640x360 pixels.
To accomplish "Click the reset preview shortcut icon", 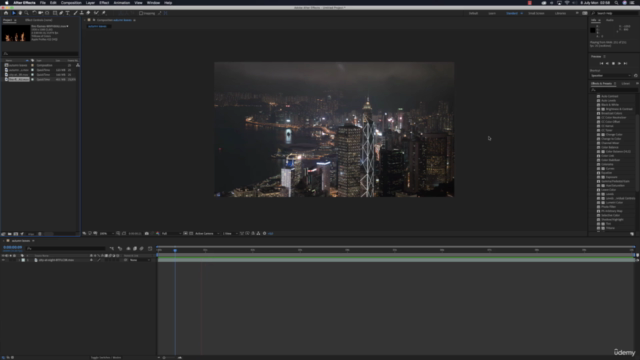I will click(636, 76).
